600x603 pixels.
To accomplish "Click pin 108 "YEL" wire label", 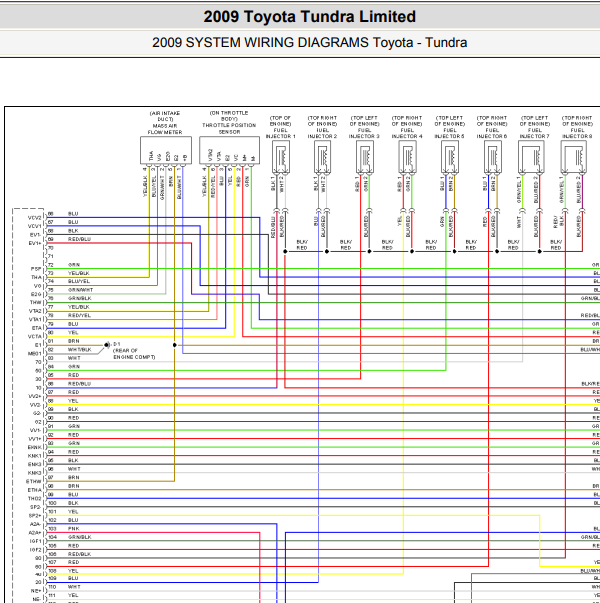I will 73,571.
